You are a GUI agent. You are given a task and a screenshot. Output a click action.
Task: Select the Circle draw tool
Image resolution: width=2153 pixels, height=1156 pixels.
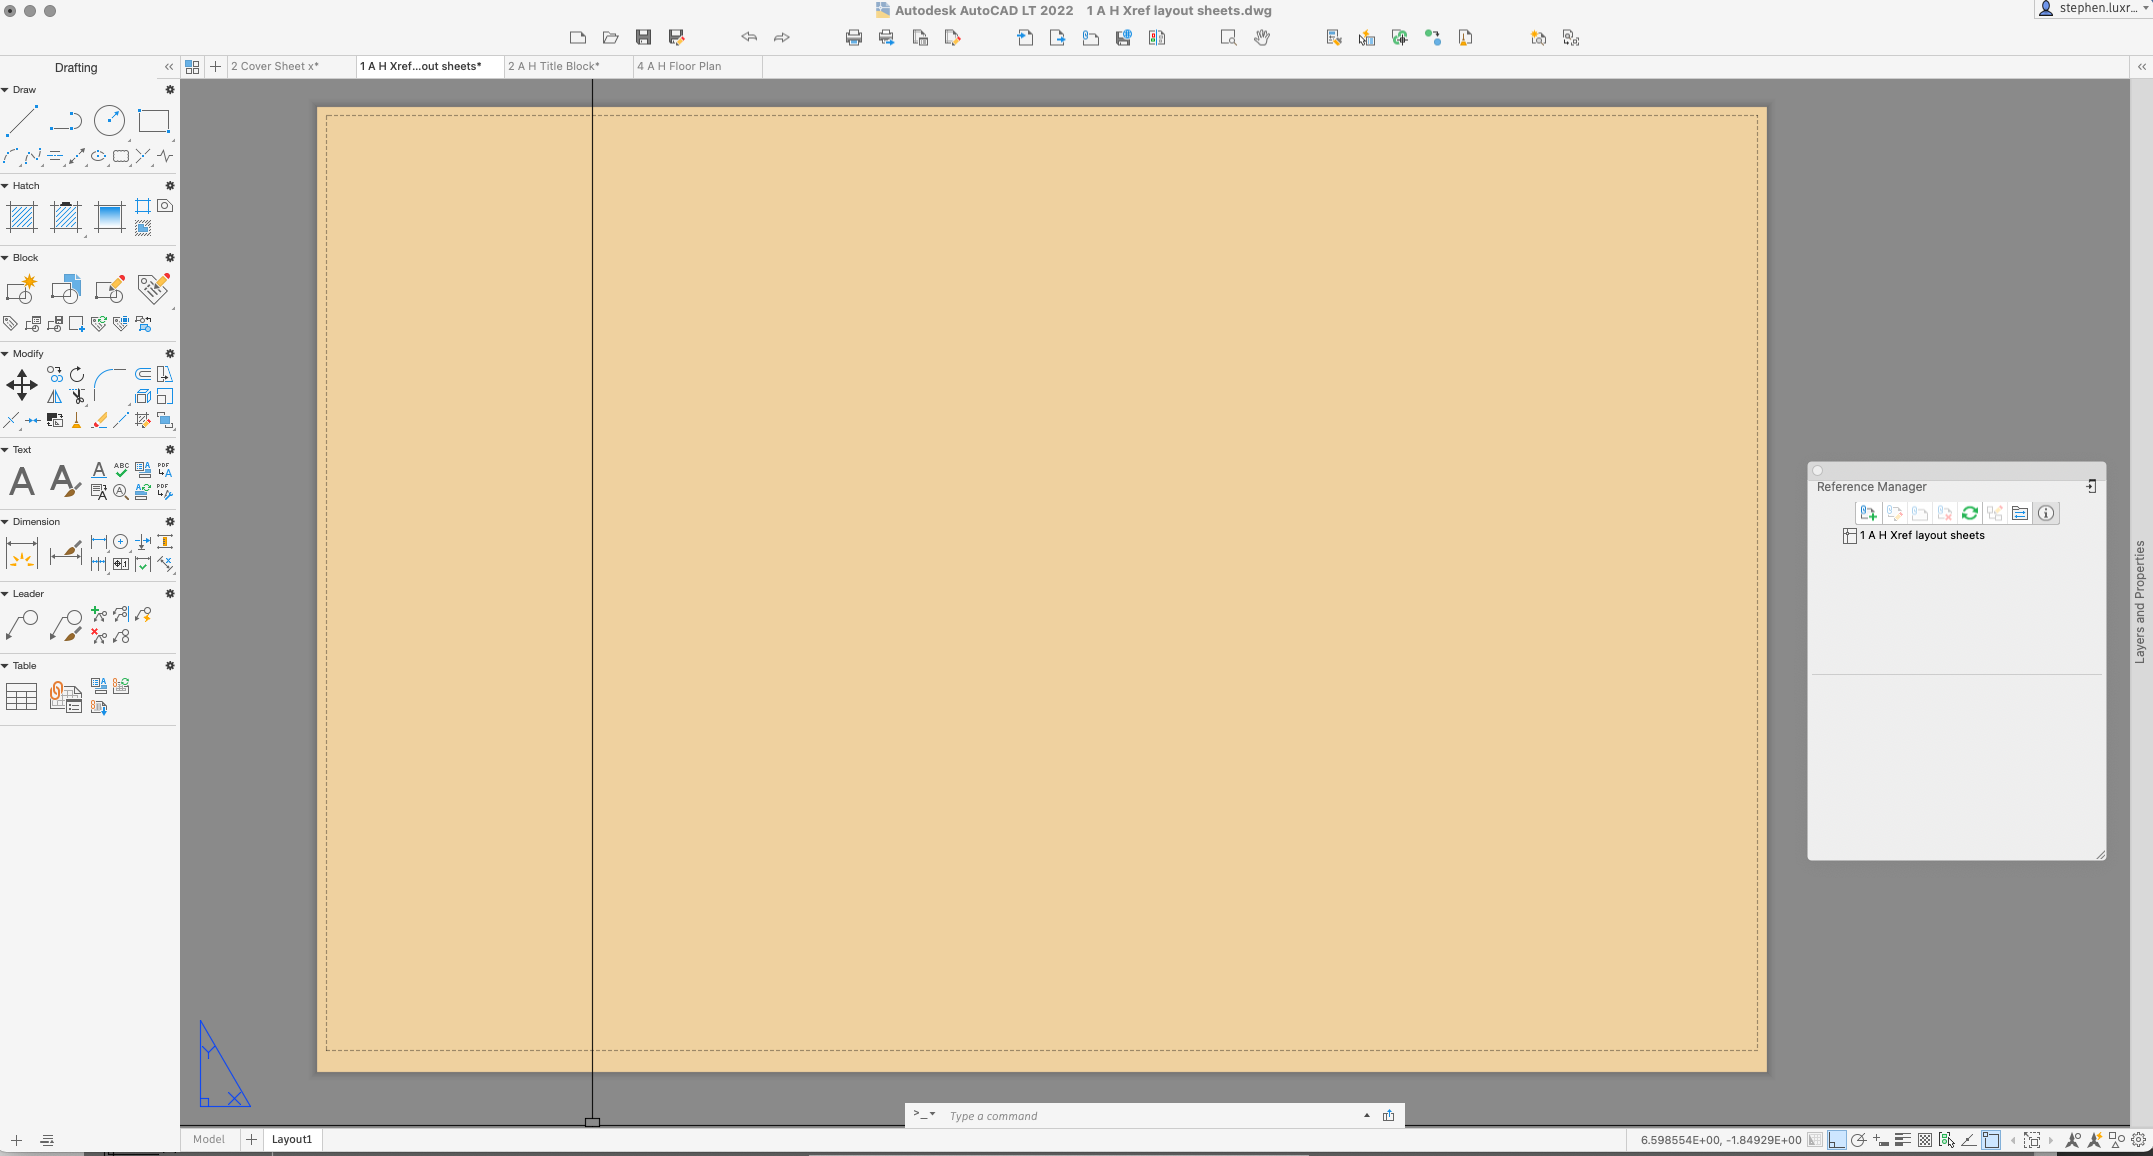click(x=109, y=122)
